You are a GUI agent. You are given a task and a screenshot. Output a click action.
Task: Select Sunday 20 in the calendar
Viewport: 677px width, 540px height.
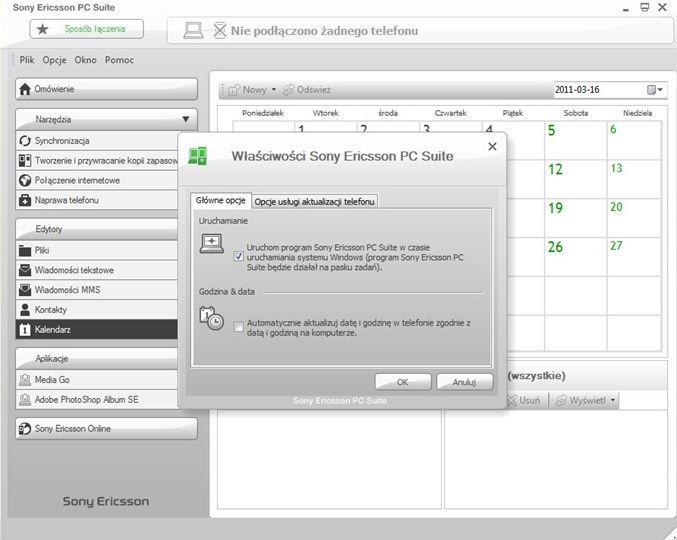tap(634, 218)
